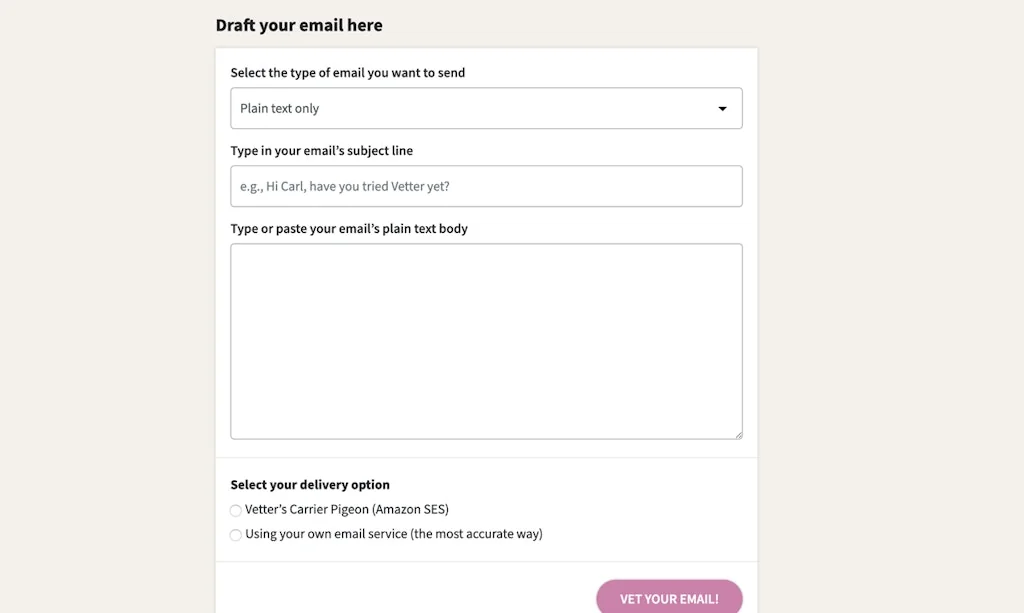Click the "Plain text only" selected value

[x=280, y=109]
